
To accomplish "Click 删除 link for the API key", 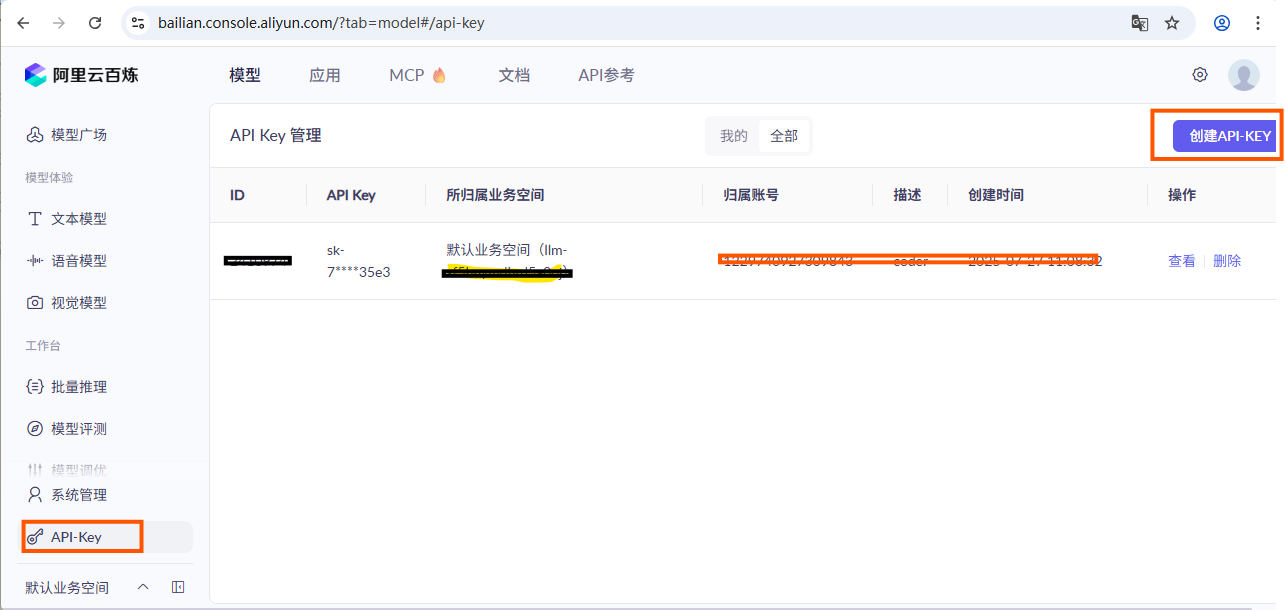I will pyautogui.click(x=1227, y=261).
